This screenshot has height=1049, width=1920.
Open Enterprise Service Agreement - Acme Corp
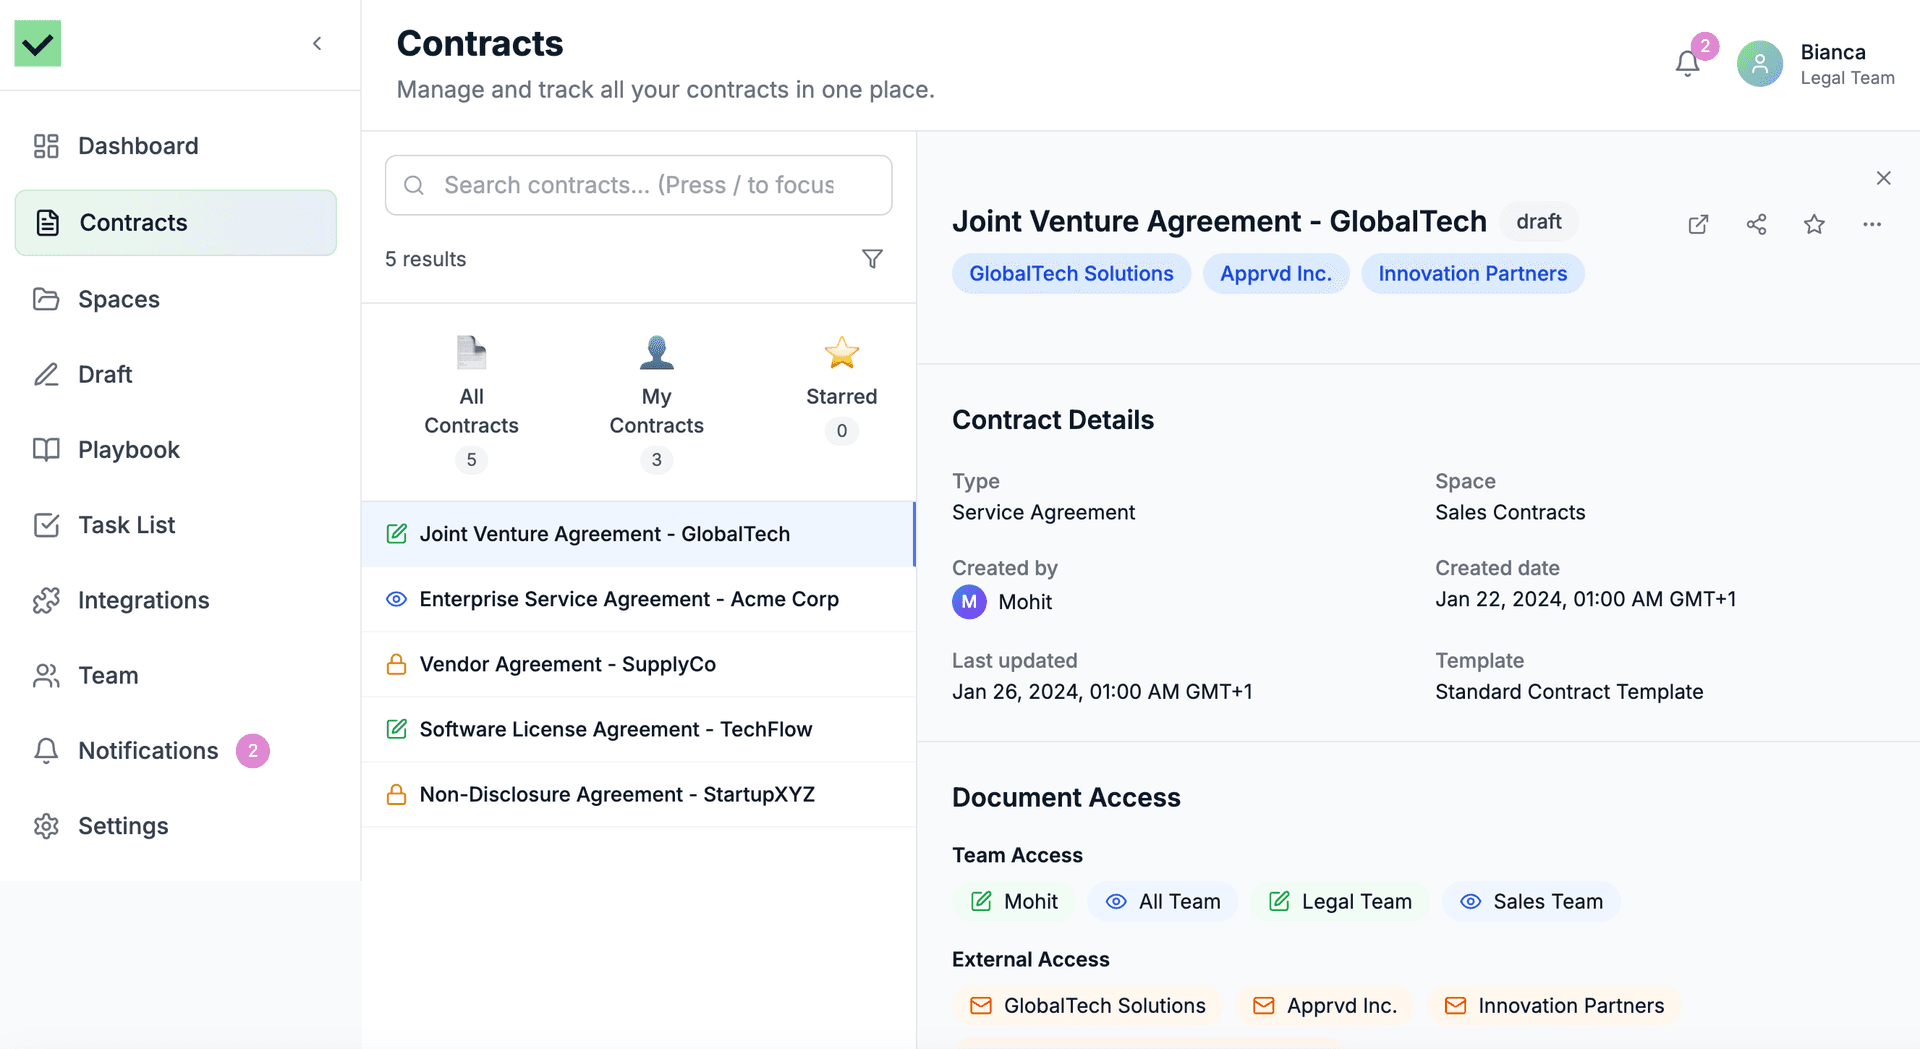[628, 599]
